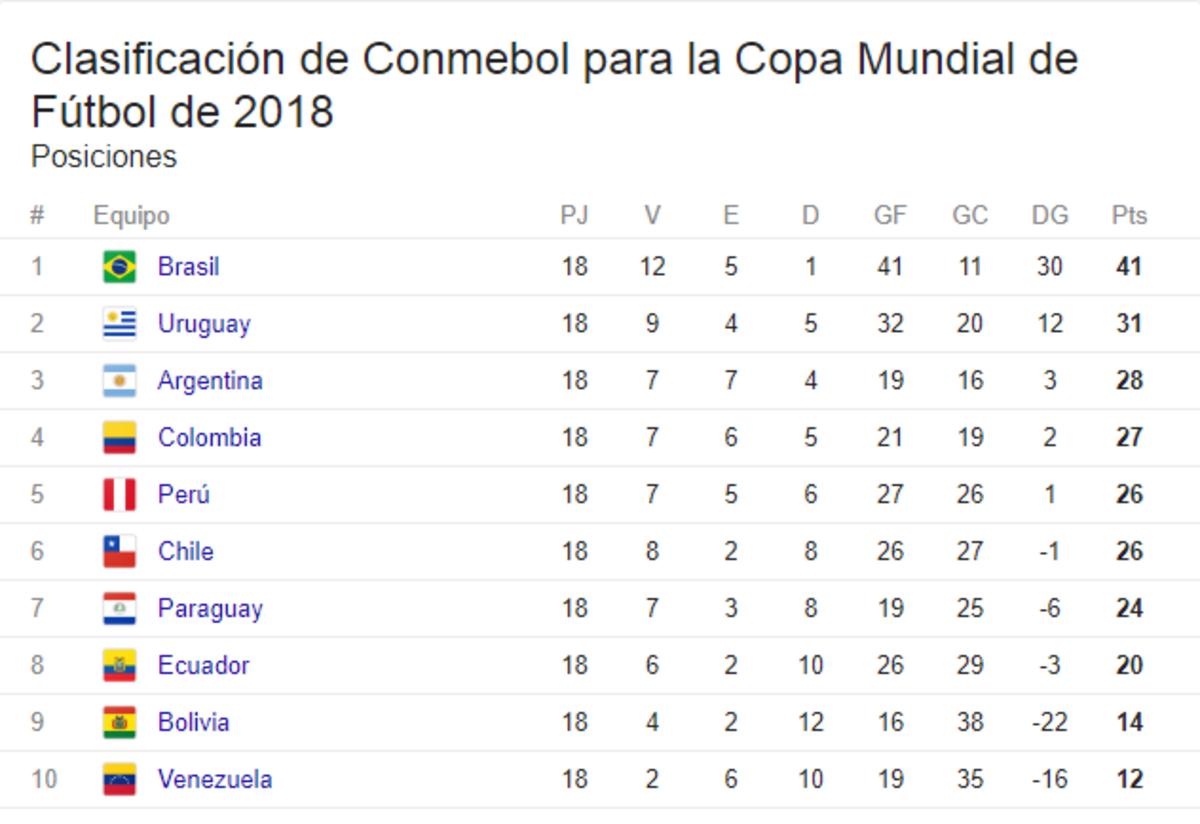Open the Colombia team link
The height and width of the screenshot is (824, 1200).
click(x=209, y=438)
